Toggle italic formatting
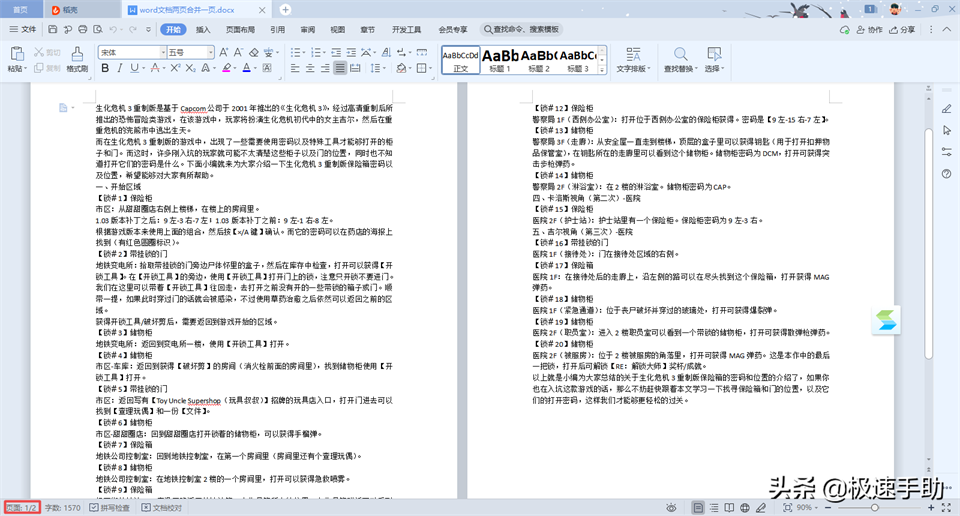960x516 pixels. [120, 68]
